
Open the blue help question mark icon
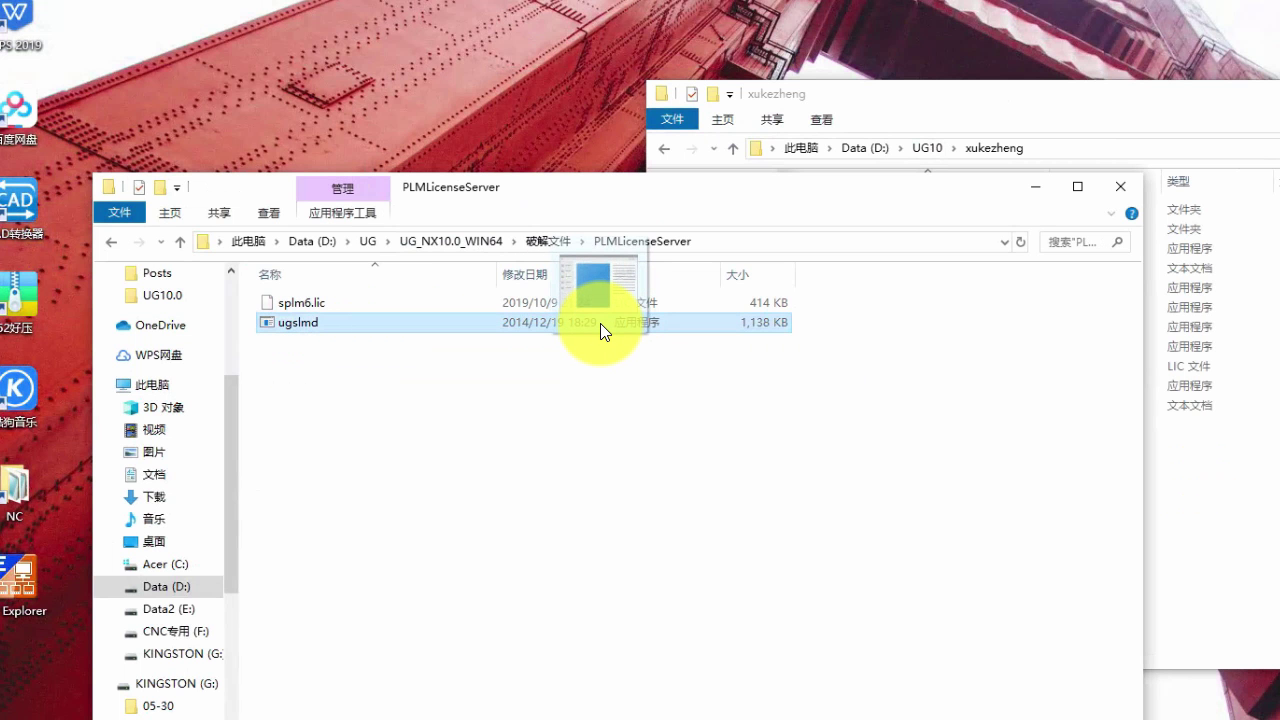coord(1131,213)
